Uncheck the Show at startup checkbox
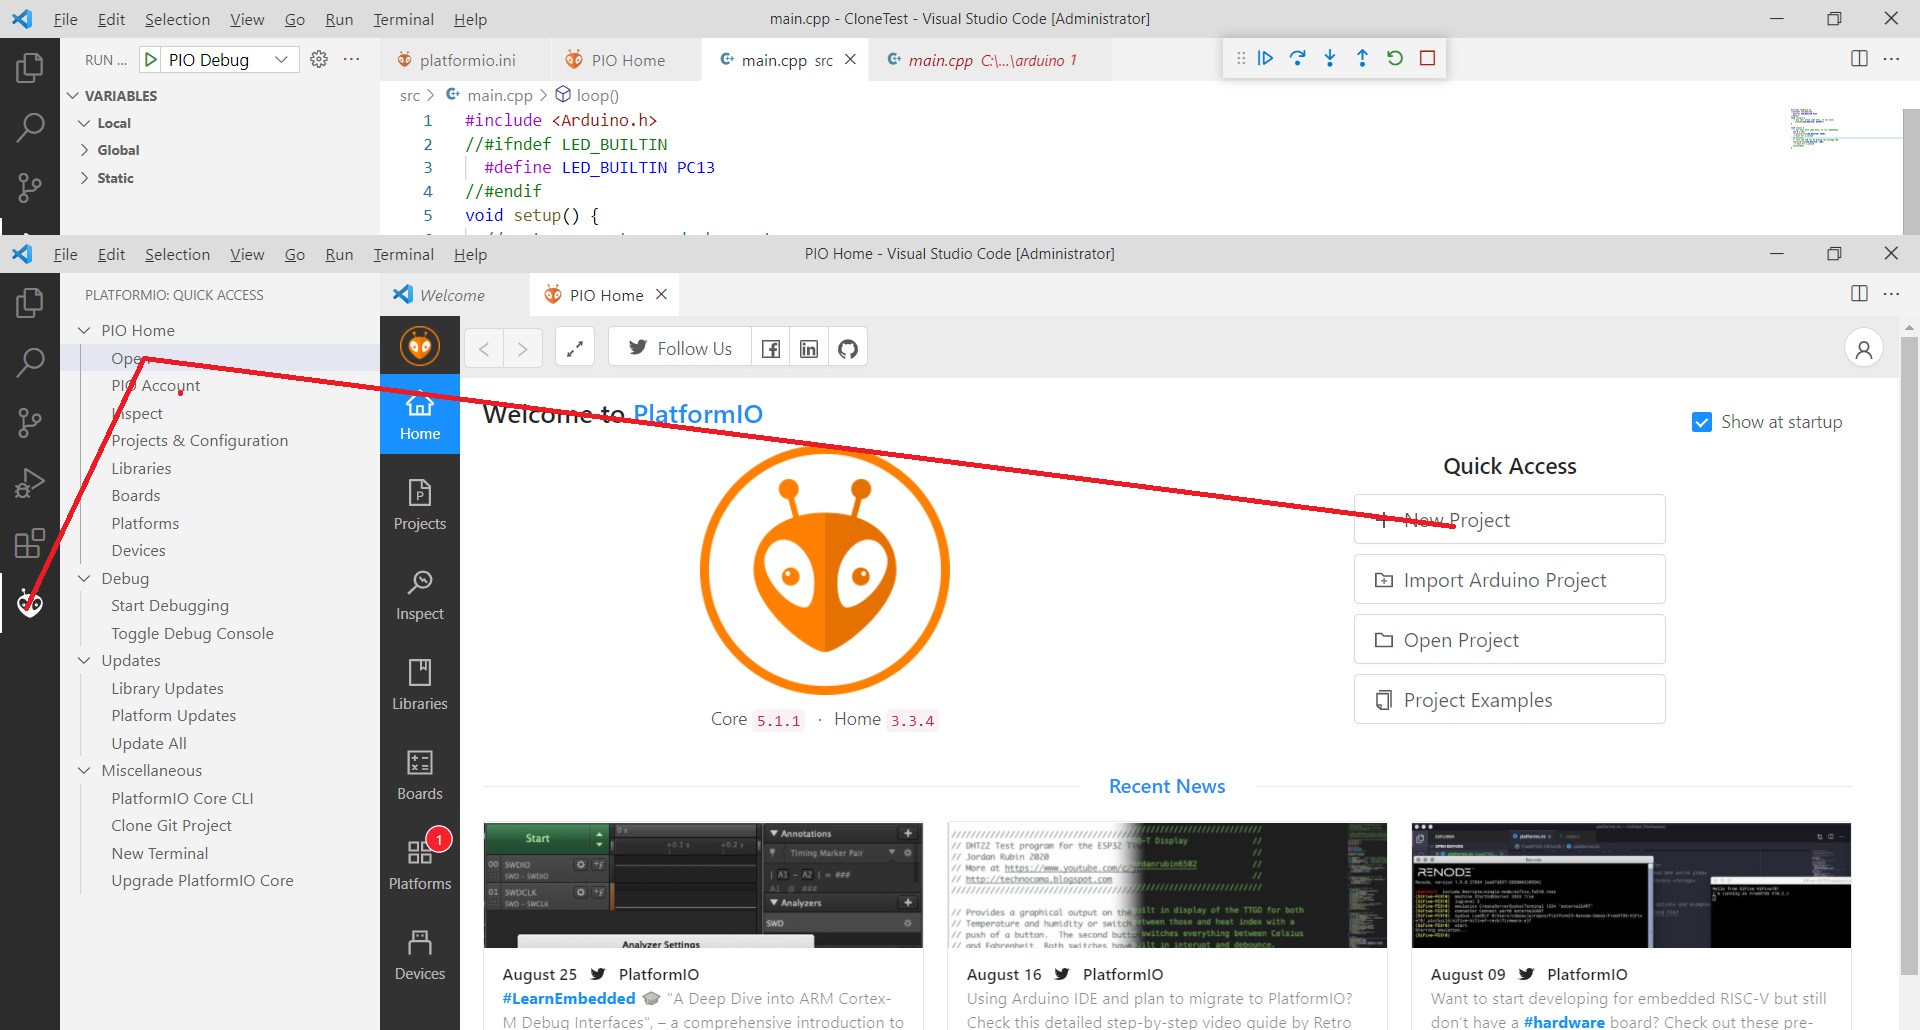 point(1701,422)
